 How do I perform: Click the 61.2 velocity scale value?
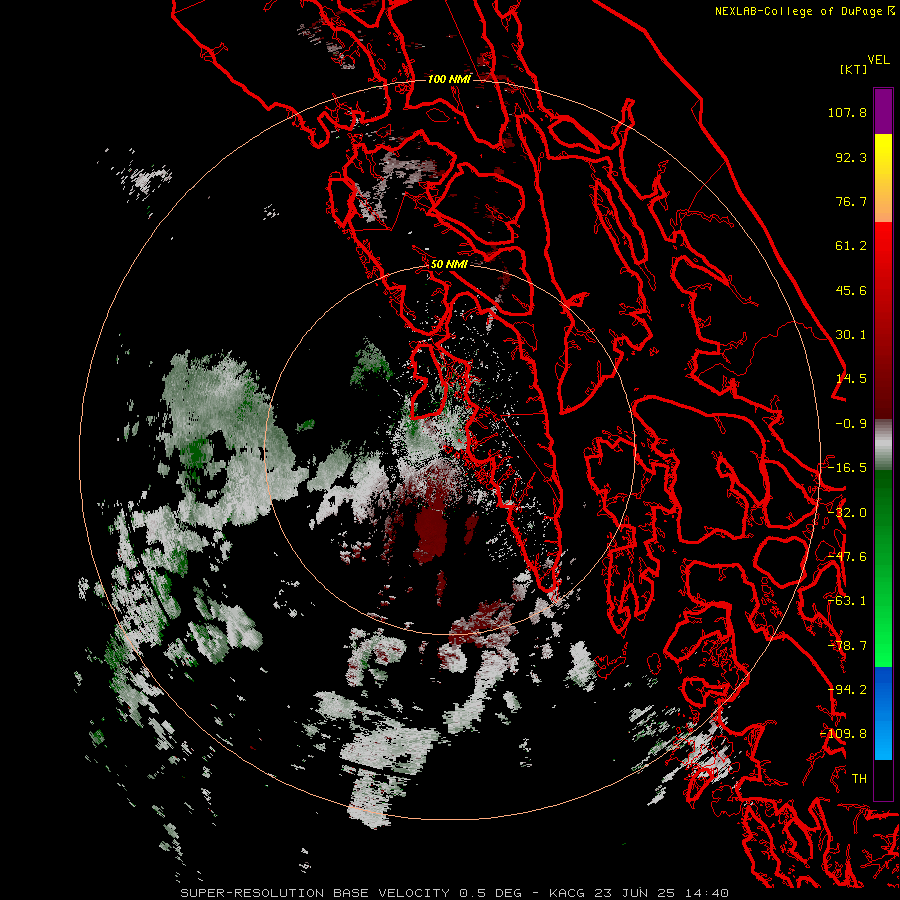pos(851,246)
